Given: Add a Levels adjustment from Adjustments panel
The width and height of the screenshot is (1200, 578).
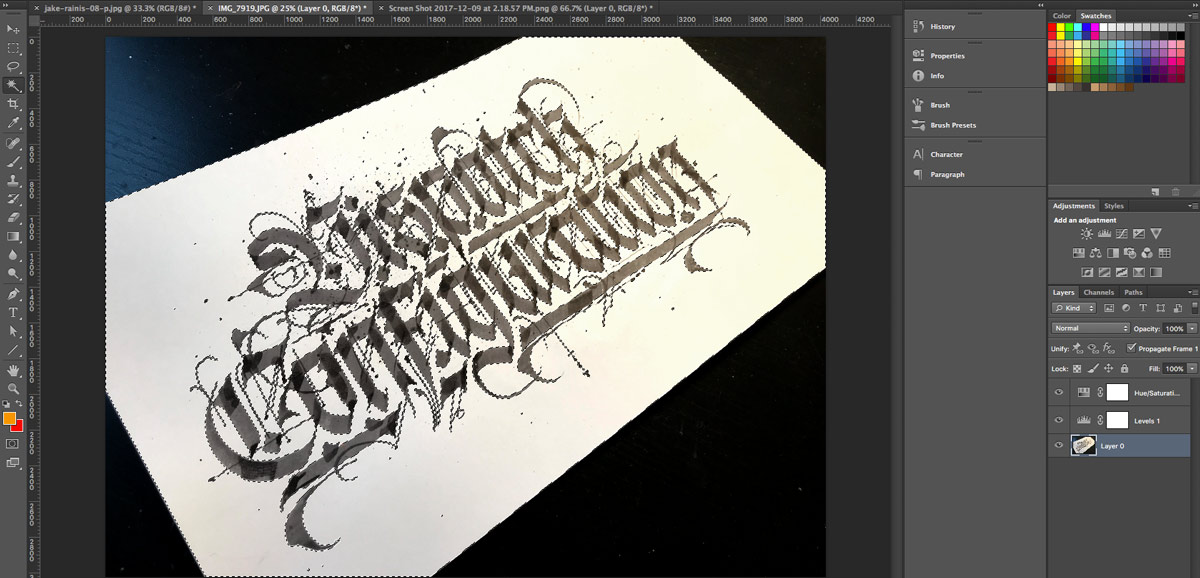Looking at the screenshot, I should coord(1105,233).
